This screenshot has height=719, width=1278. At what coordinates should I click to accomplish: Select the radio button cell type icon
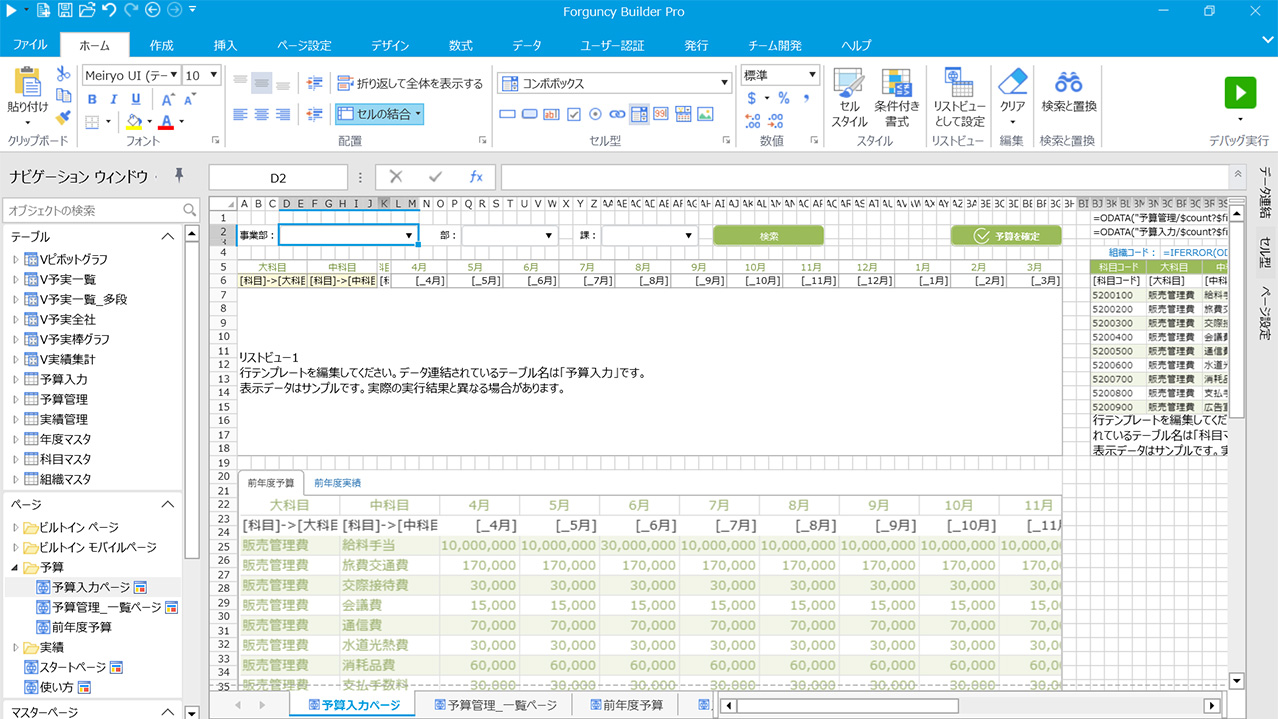(595, 114)
